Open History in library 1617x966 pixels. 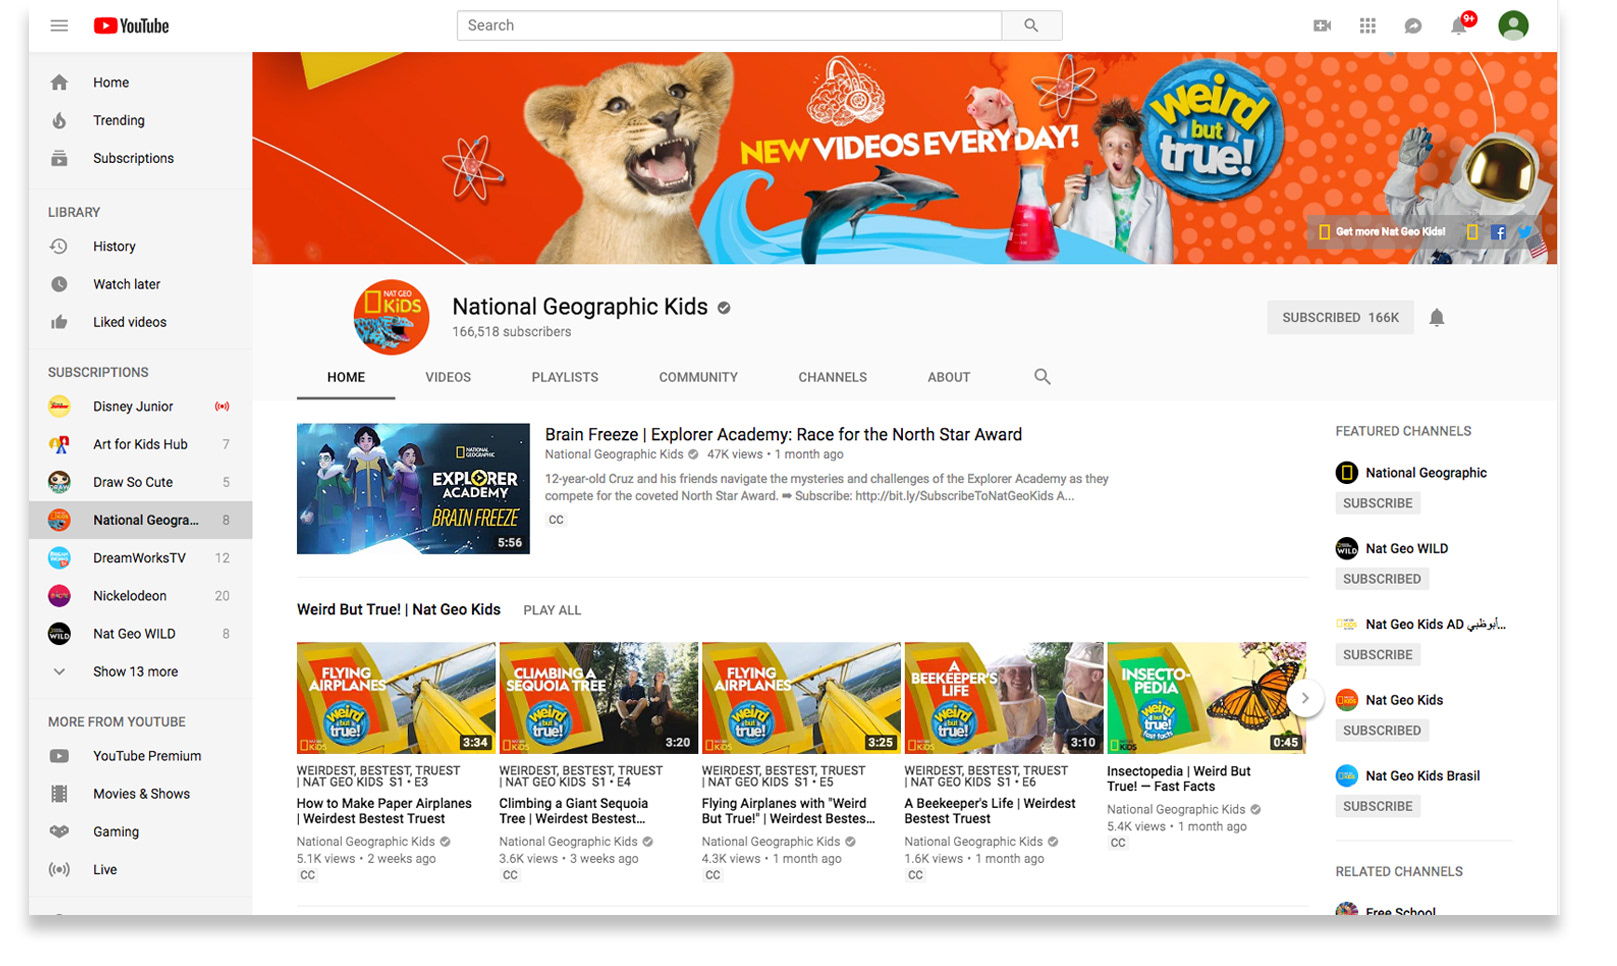tap(140, 246)
